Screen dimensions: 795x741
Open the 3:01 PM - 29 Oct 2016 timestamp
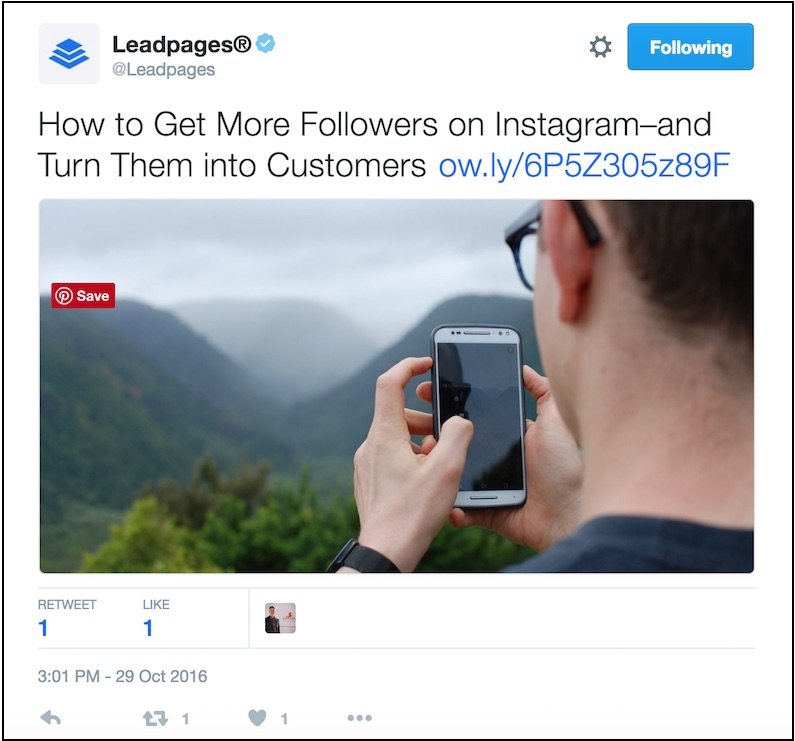pyautogui.click(x=122, y=677)
